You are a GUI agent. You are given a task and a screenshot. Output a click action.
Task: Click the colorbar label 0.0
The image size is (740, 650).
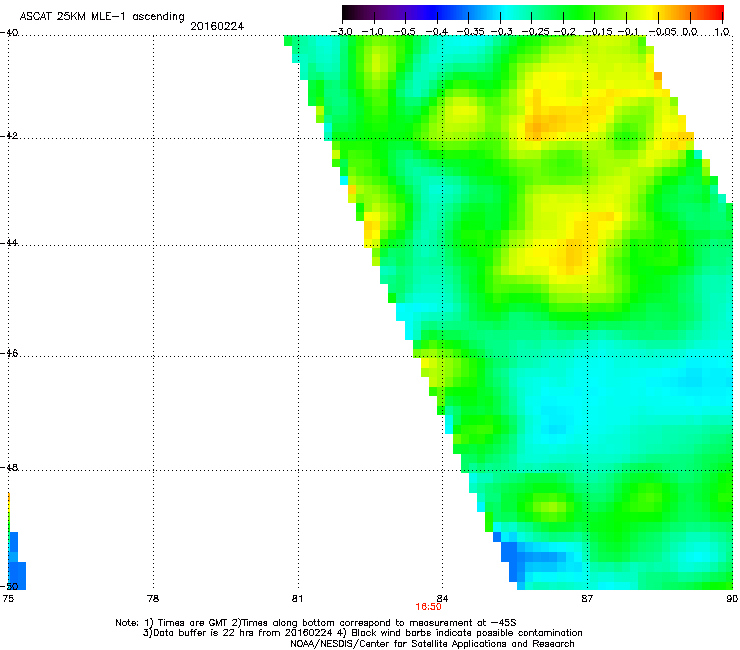pos(690,32)
